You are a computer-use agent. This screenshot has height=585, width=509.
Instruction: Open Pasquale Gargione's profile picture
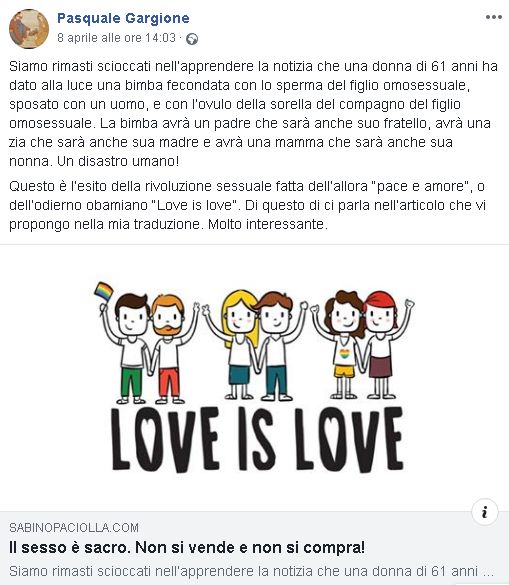point(29,29)
